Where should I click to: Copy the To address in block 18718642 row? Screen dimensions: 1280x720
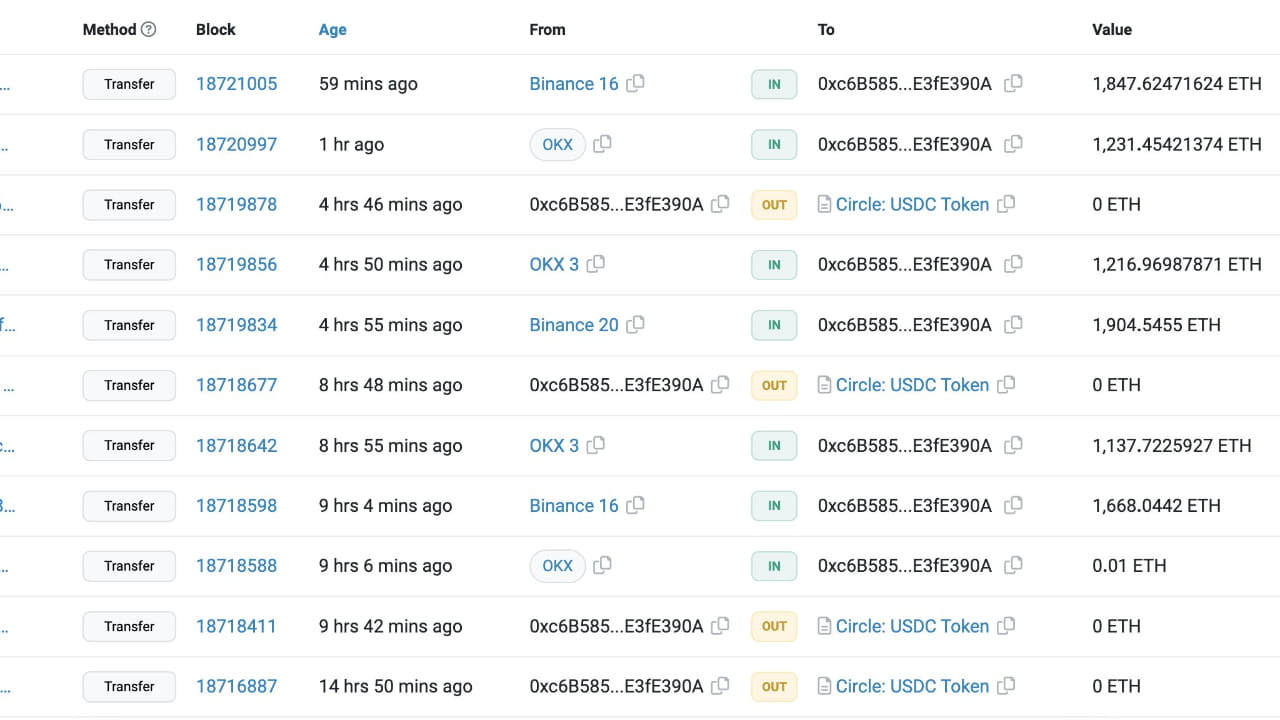pyautogui.click(x=1013, y=445)
